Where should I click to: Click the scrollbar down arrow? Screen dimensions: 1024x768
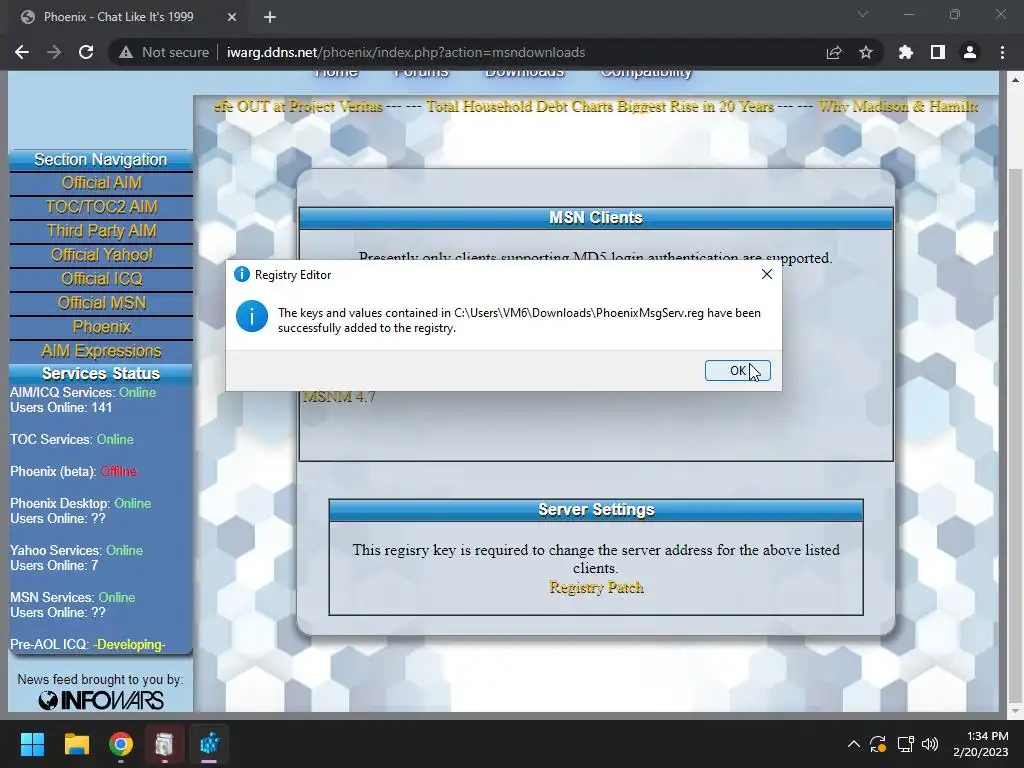[x=1015, y=711]
